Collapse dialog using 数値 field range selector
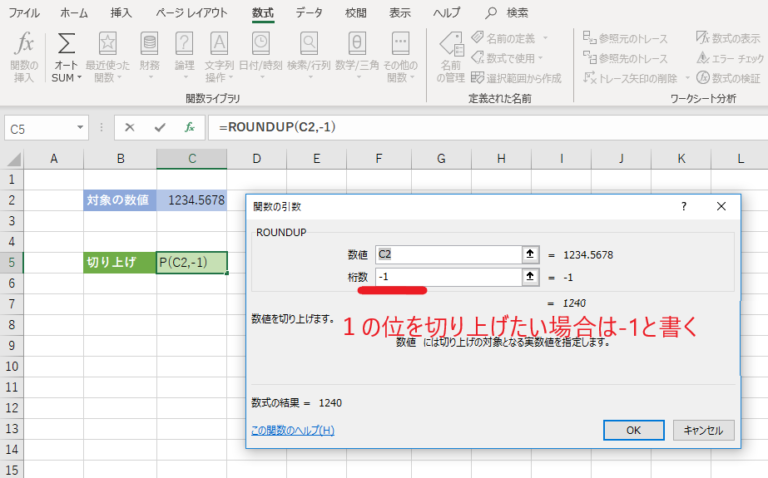This screenshot has height=478, width=768. [531, 254]
